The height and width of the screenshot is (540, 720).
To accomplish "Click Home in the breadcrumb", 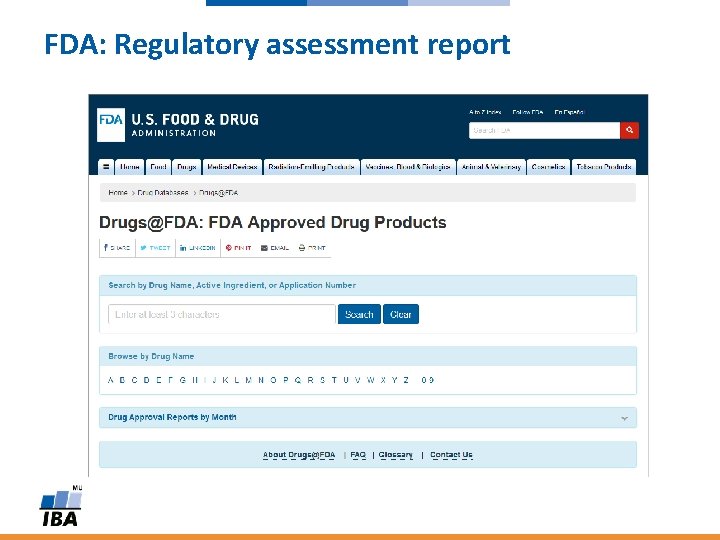I will tap(118, 193).
